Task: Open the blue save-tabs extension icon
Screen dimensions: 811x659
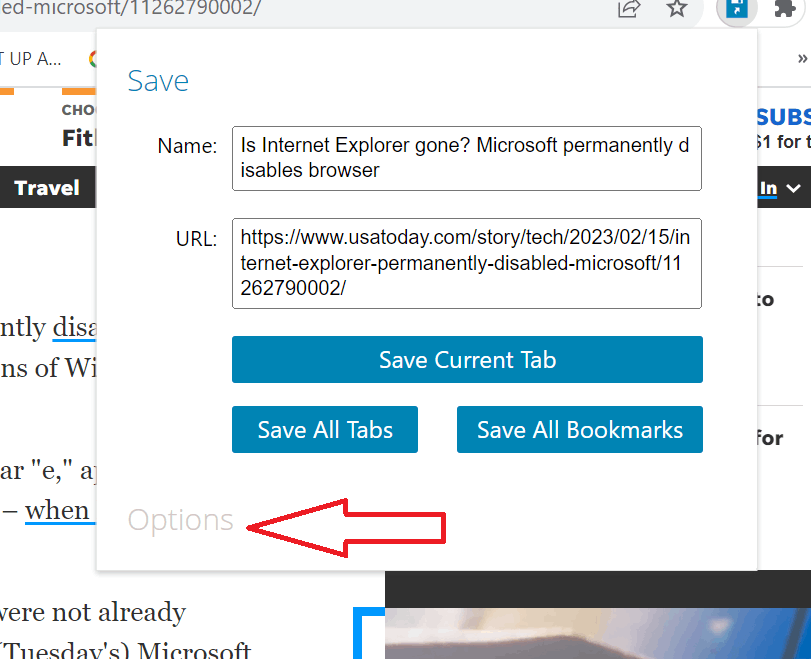Action: 737,8
